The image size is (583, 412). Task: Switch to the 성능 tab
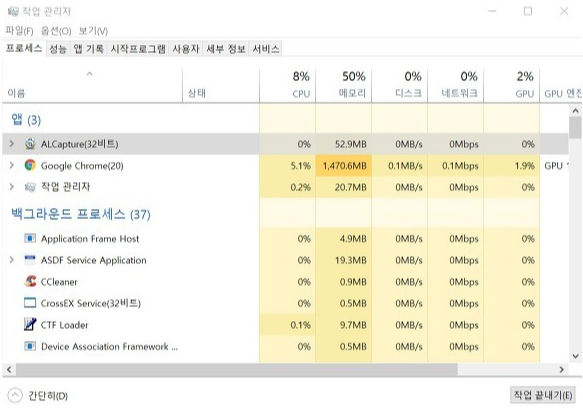pos(58,49)
